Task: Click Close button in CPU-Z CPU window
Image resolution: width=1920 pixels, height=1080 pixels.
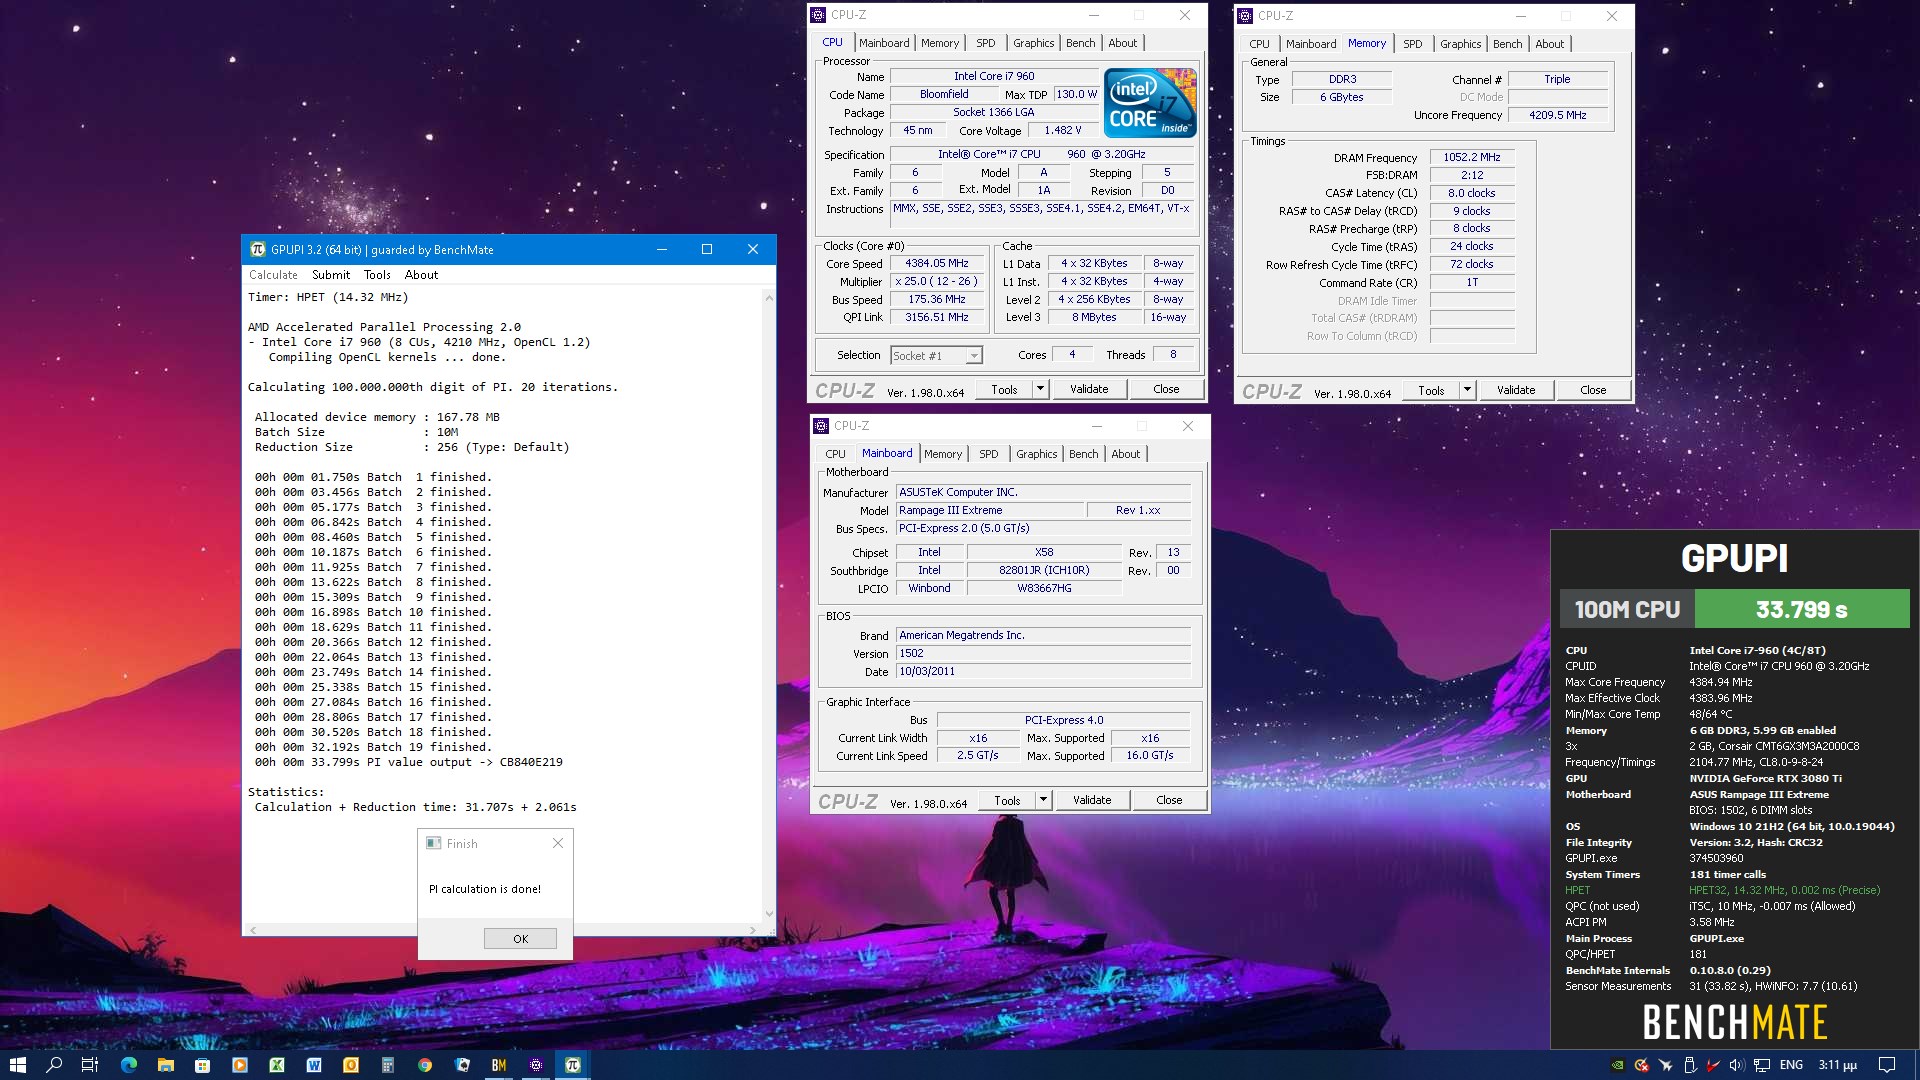Action: click(x=1166, y=389)
